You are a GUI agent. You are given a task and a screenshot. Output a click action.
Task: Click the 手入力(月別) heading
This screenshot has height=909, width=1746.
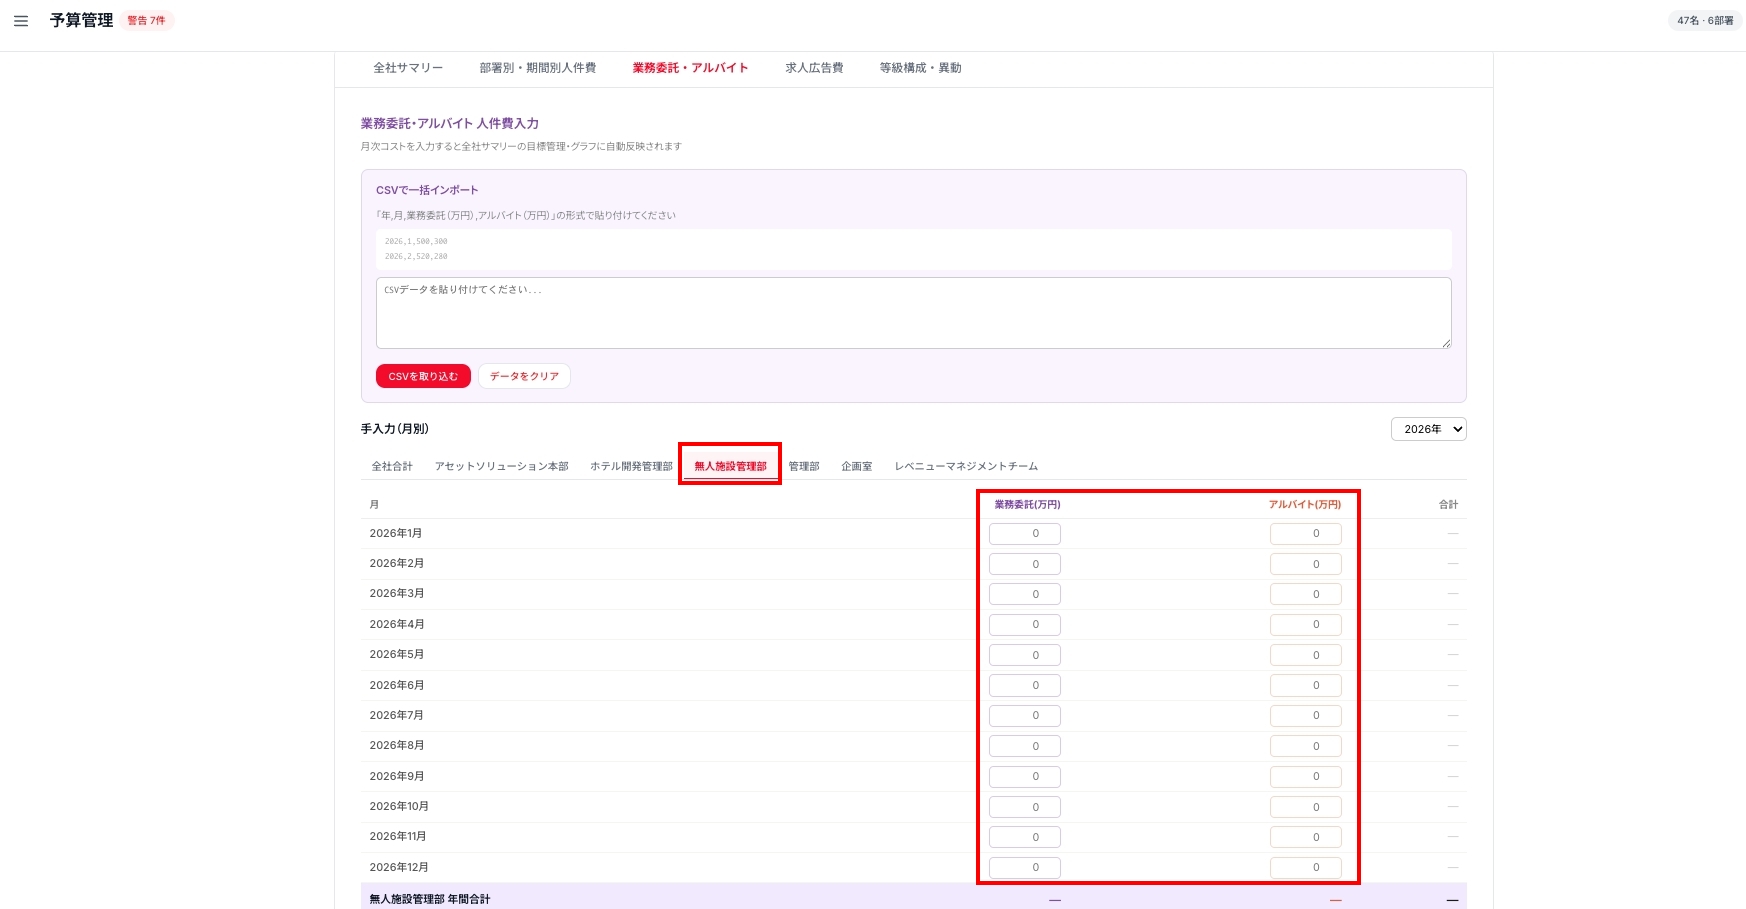[395, 429]
